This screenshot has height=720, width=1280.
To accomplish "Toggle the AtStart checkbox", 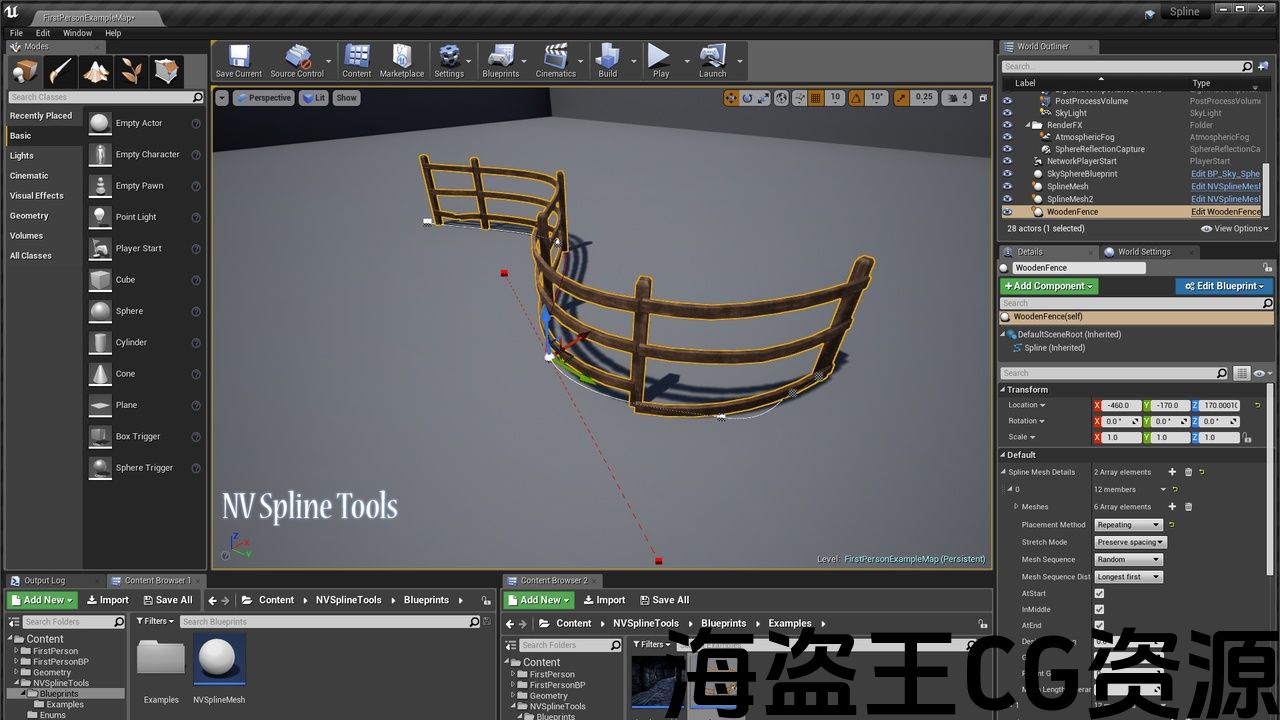I will (x=1099, y=593).
